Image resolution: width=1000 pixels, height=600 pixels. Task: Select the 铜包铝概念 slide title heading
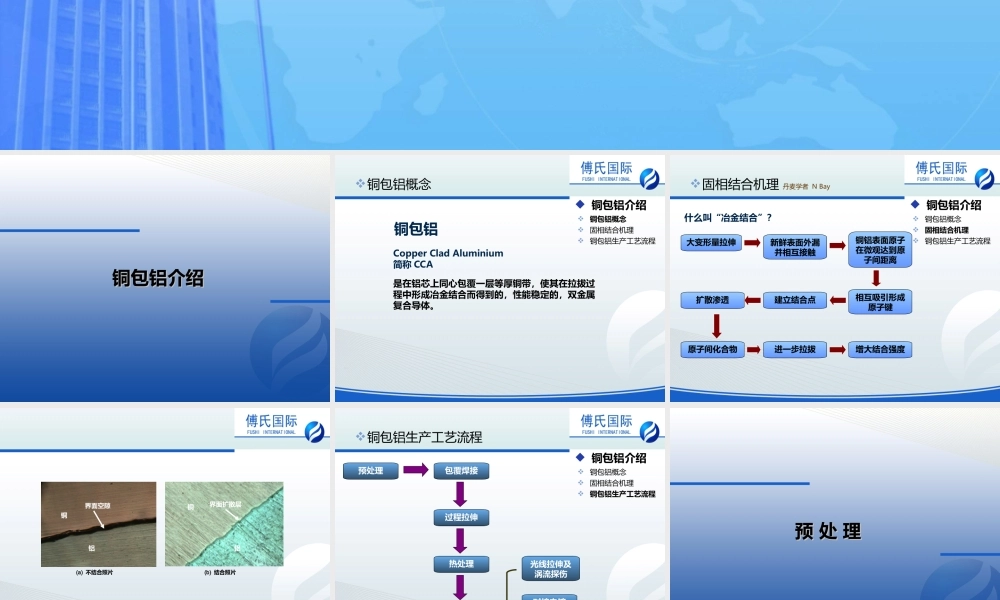[399, 184]
